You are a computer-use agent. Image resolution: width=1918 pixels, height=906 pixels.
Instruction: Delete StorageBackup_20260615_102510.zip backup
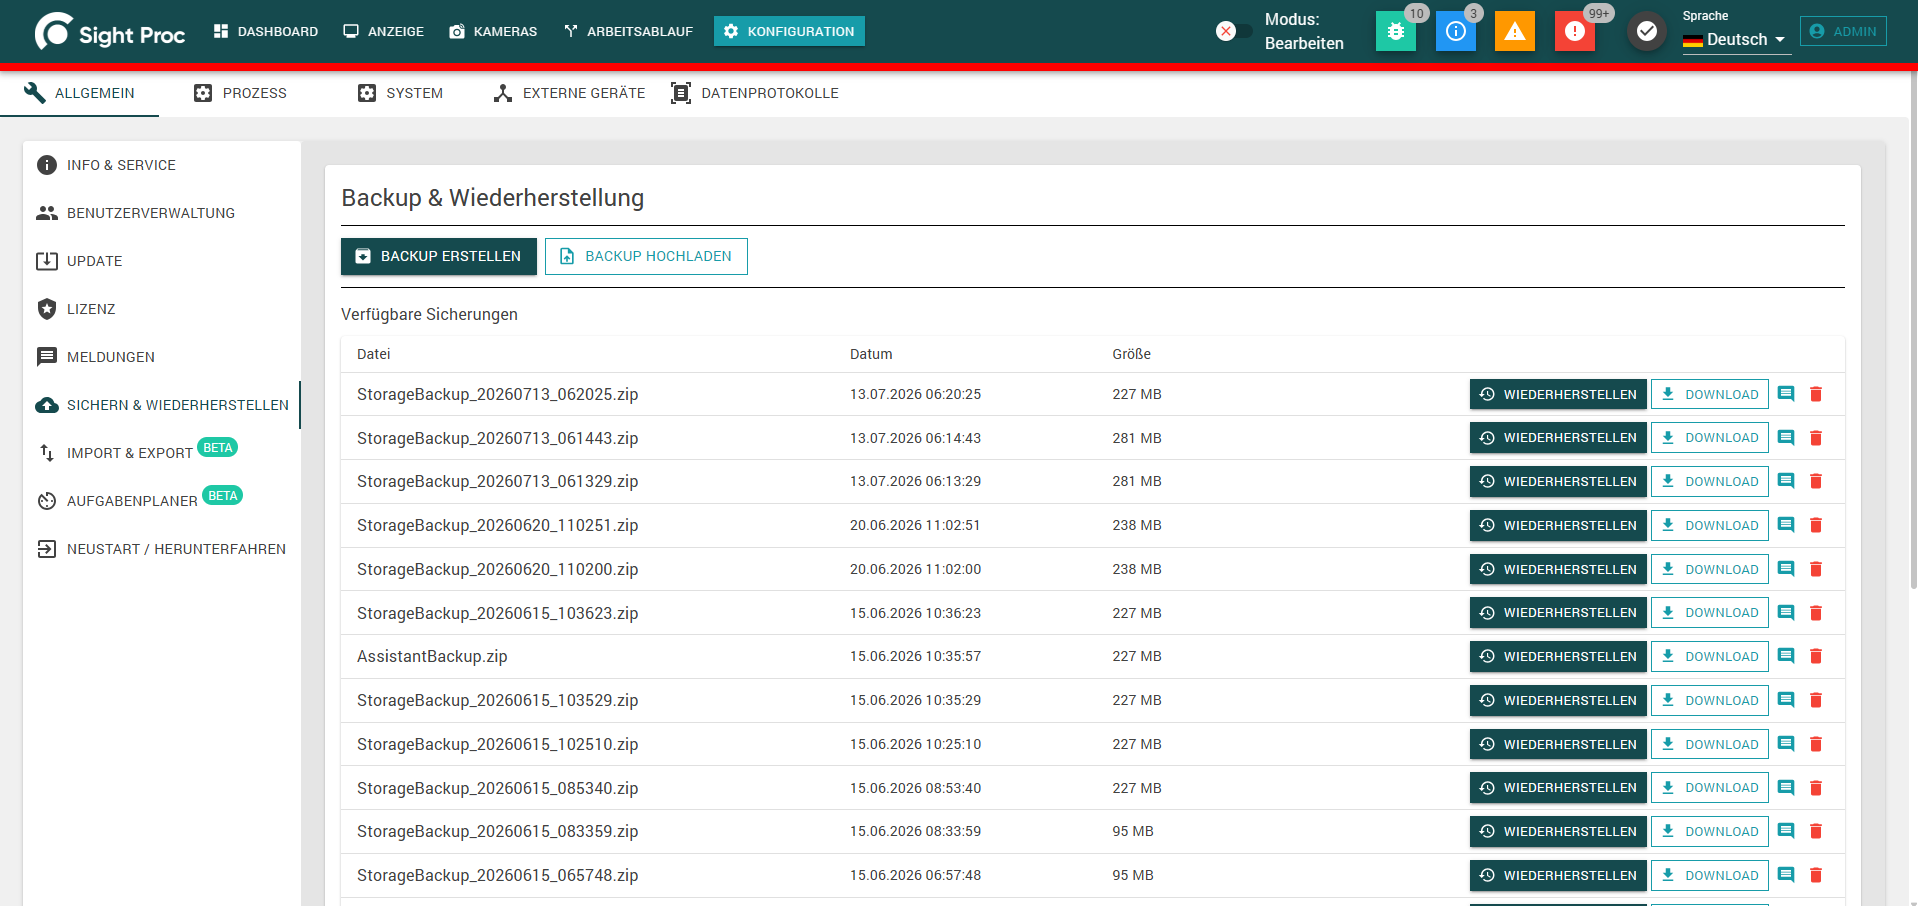click(x=1816, y=744)
